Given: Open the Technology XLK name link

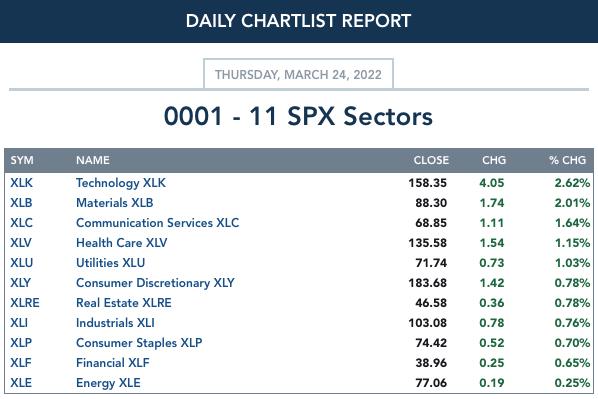Looking at the screenshot, I should coord(121,183).
